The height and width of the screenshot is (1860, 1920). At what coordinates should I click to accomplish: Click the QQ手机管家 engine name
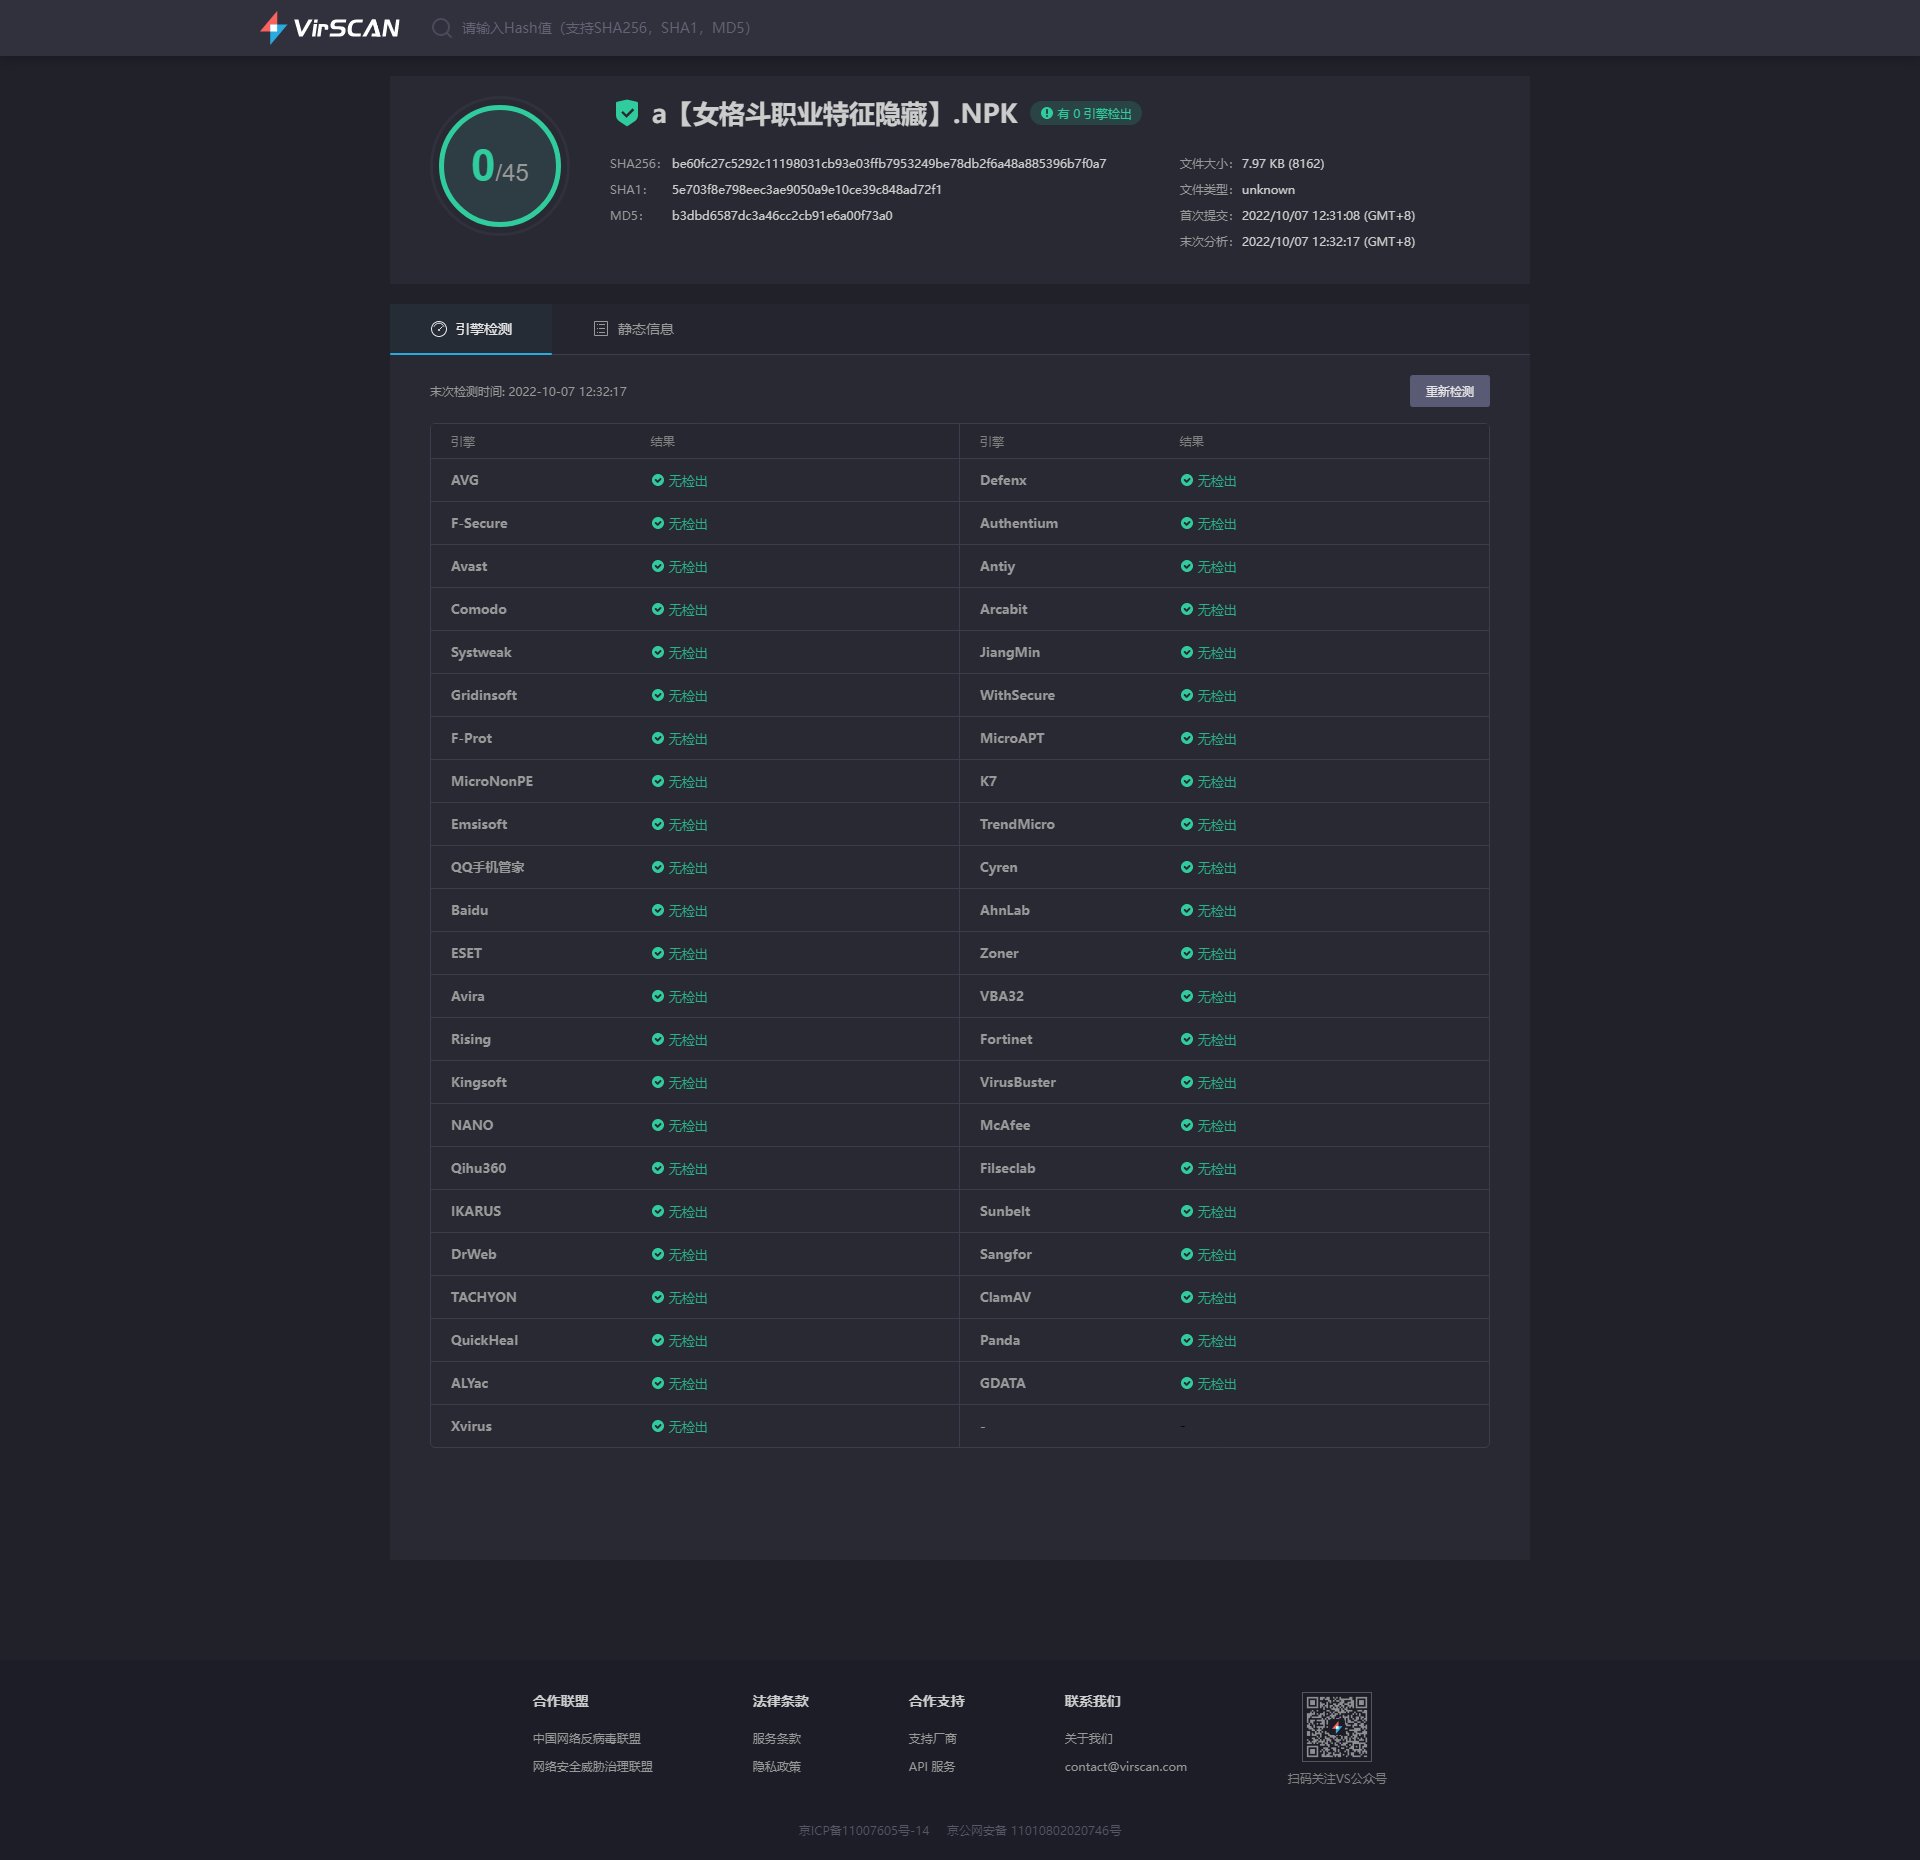(x=488, y=867)
